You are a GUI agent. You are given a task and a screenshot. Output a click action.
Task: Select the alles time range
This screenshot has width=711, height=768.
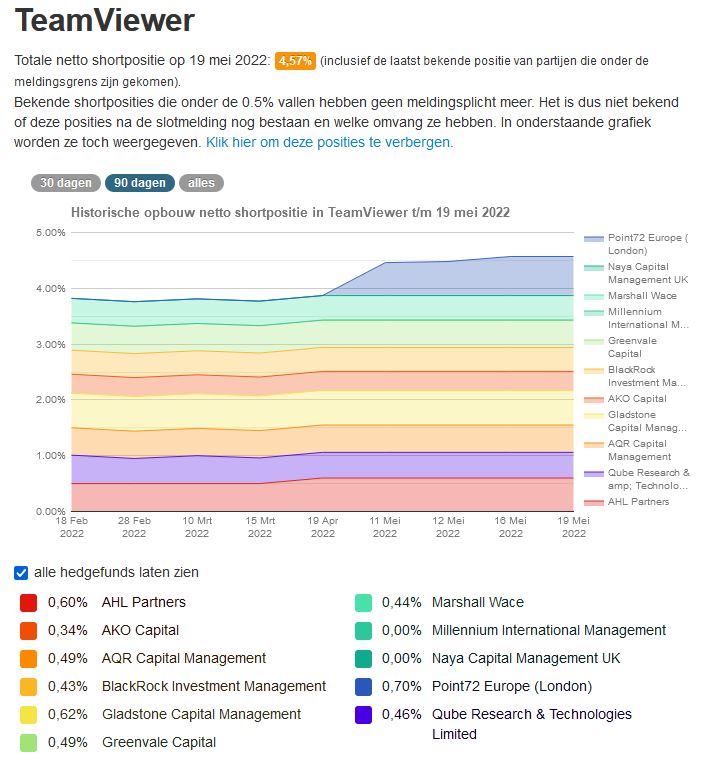click(201, 183)
